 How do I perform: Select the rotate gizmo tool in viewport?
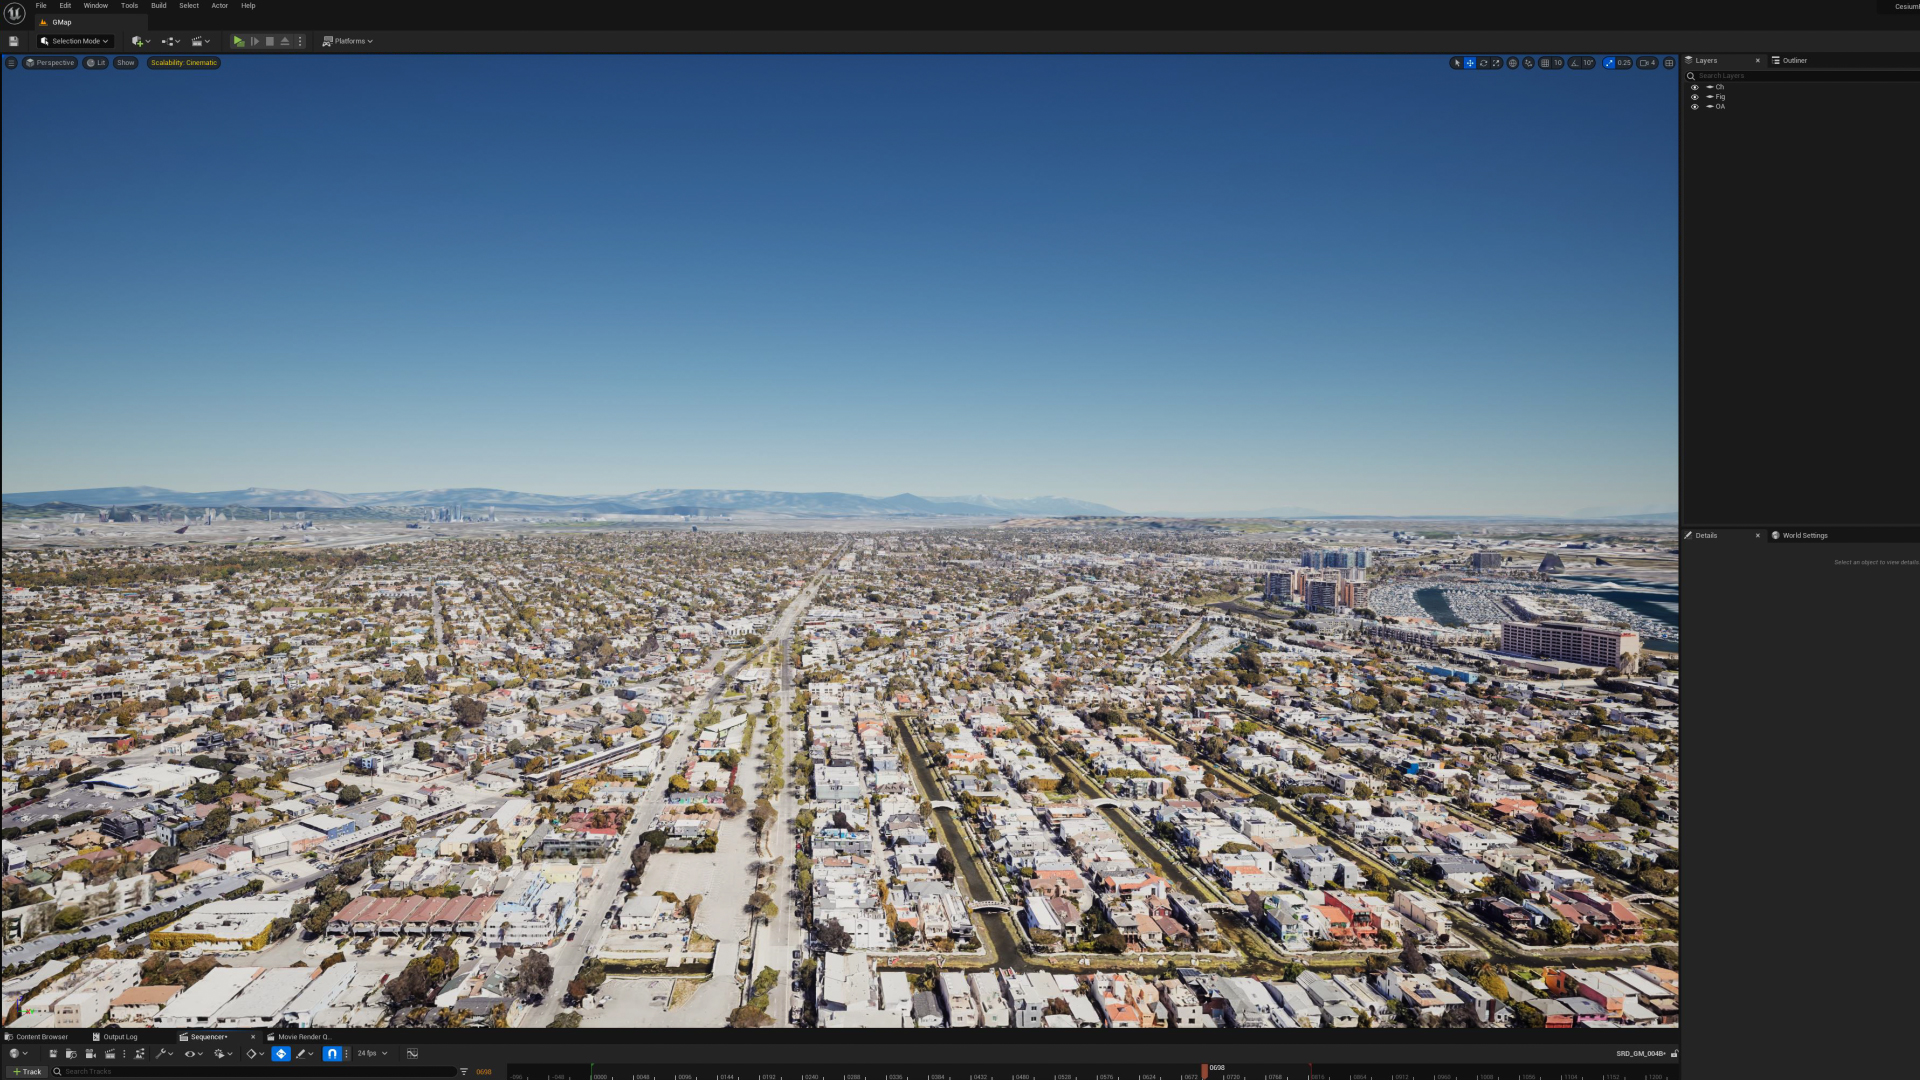(1483, 63)
